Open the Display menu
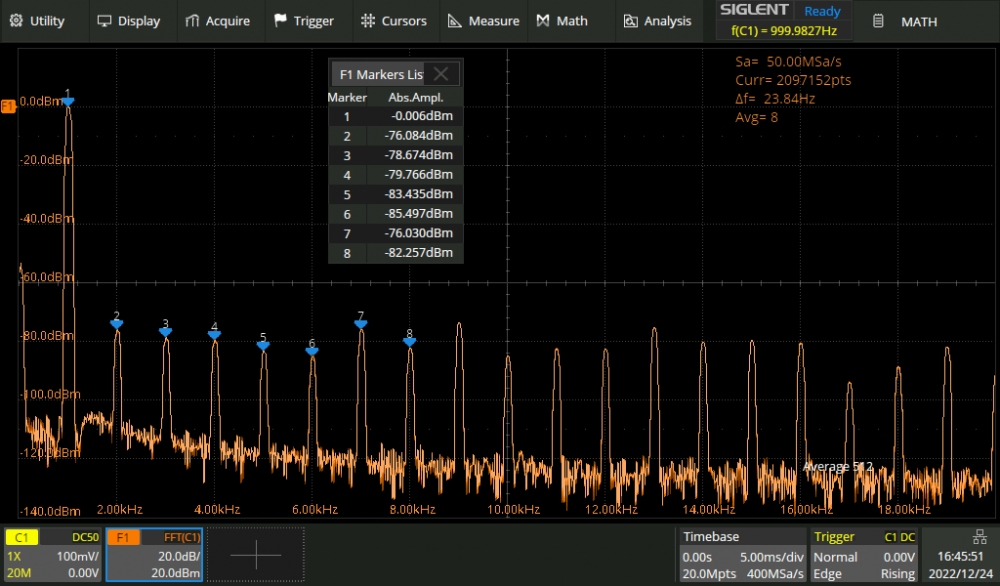 click(x=128, y=21)
